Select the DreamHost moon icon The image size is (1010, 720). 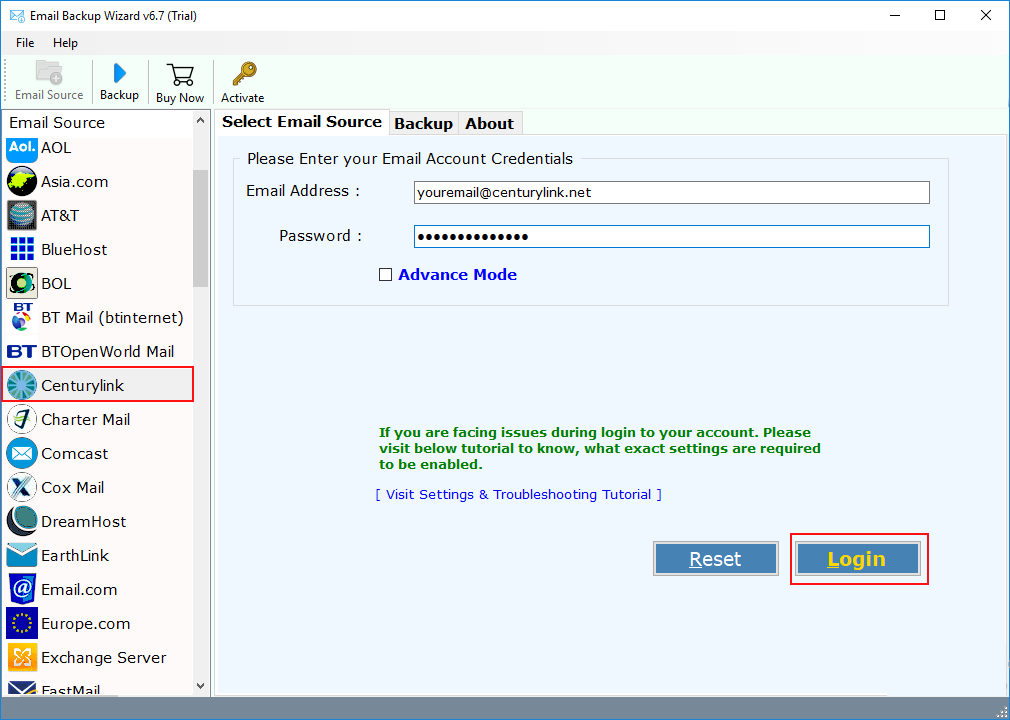click(22, 522)
